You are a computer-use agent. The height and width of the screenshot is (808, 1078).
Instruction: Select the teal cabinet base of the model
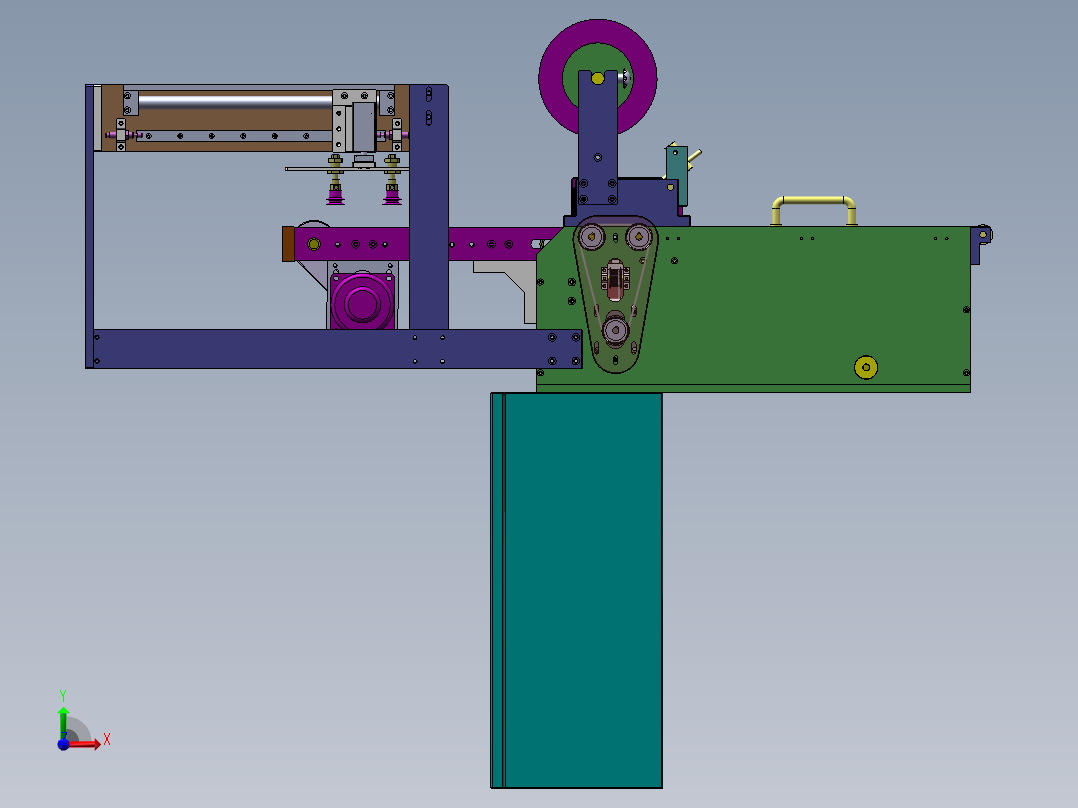click(x=576, y=590)
